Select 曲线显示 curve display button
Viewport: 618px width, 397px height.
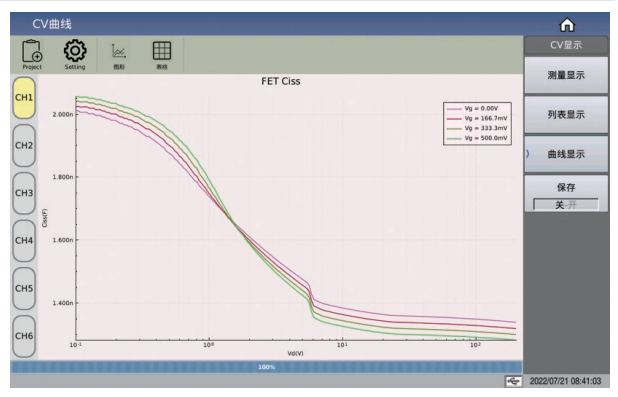click(566, 154)
